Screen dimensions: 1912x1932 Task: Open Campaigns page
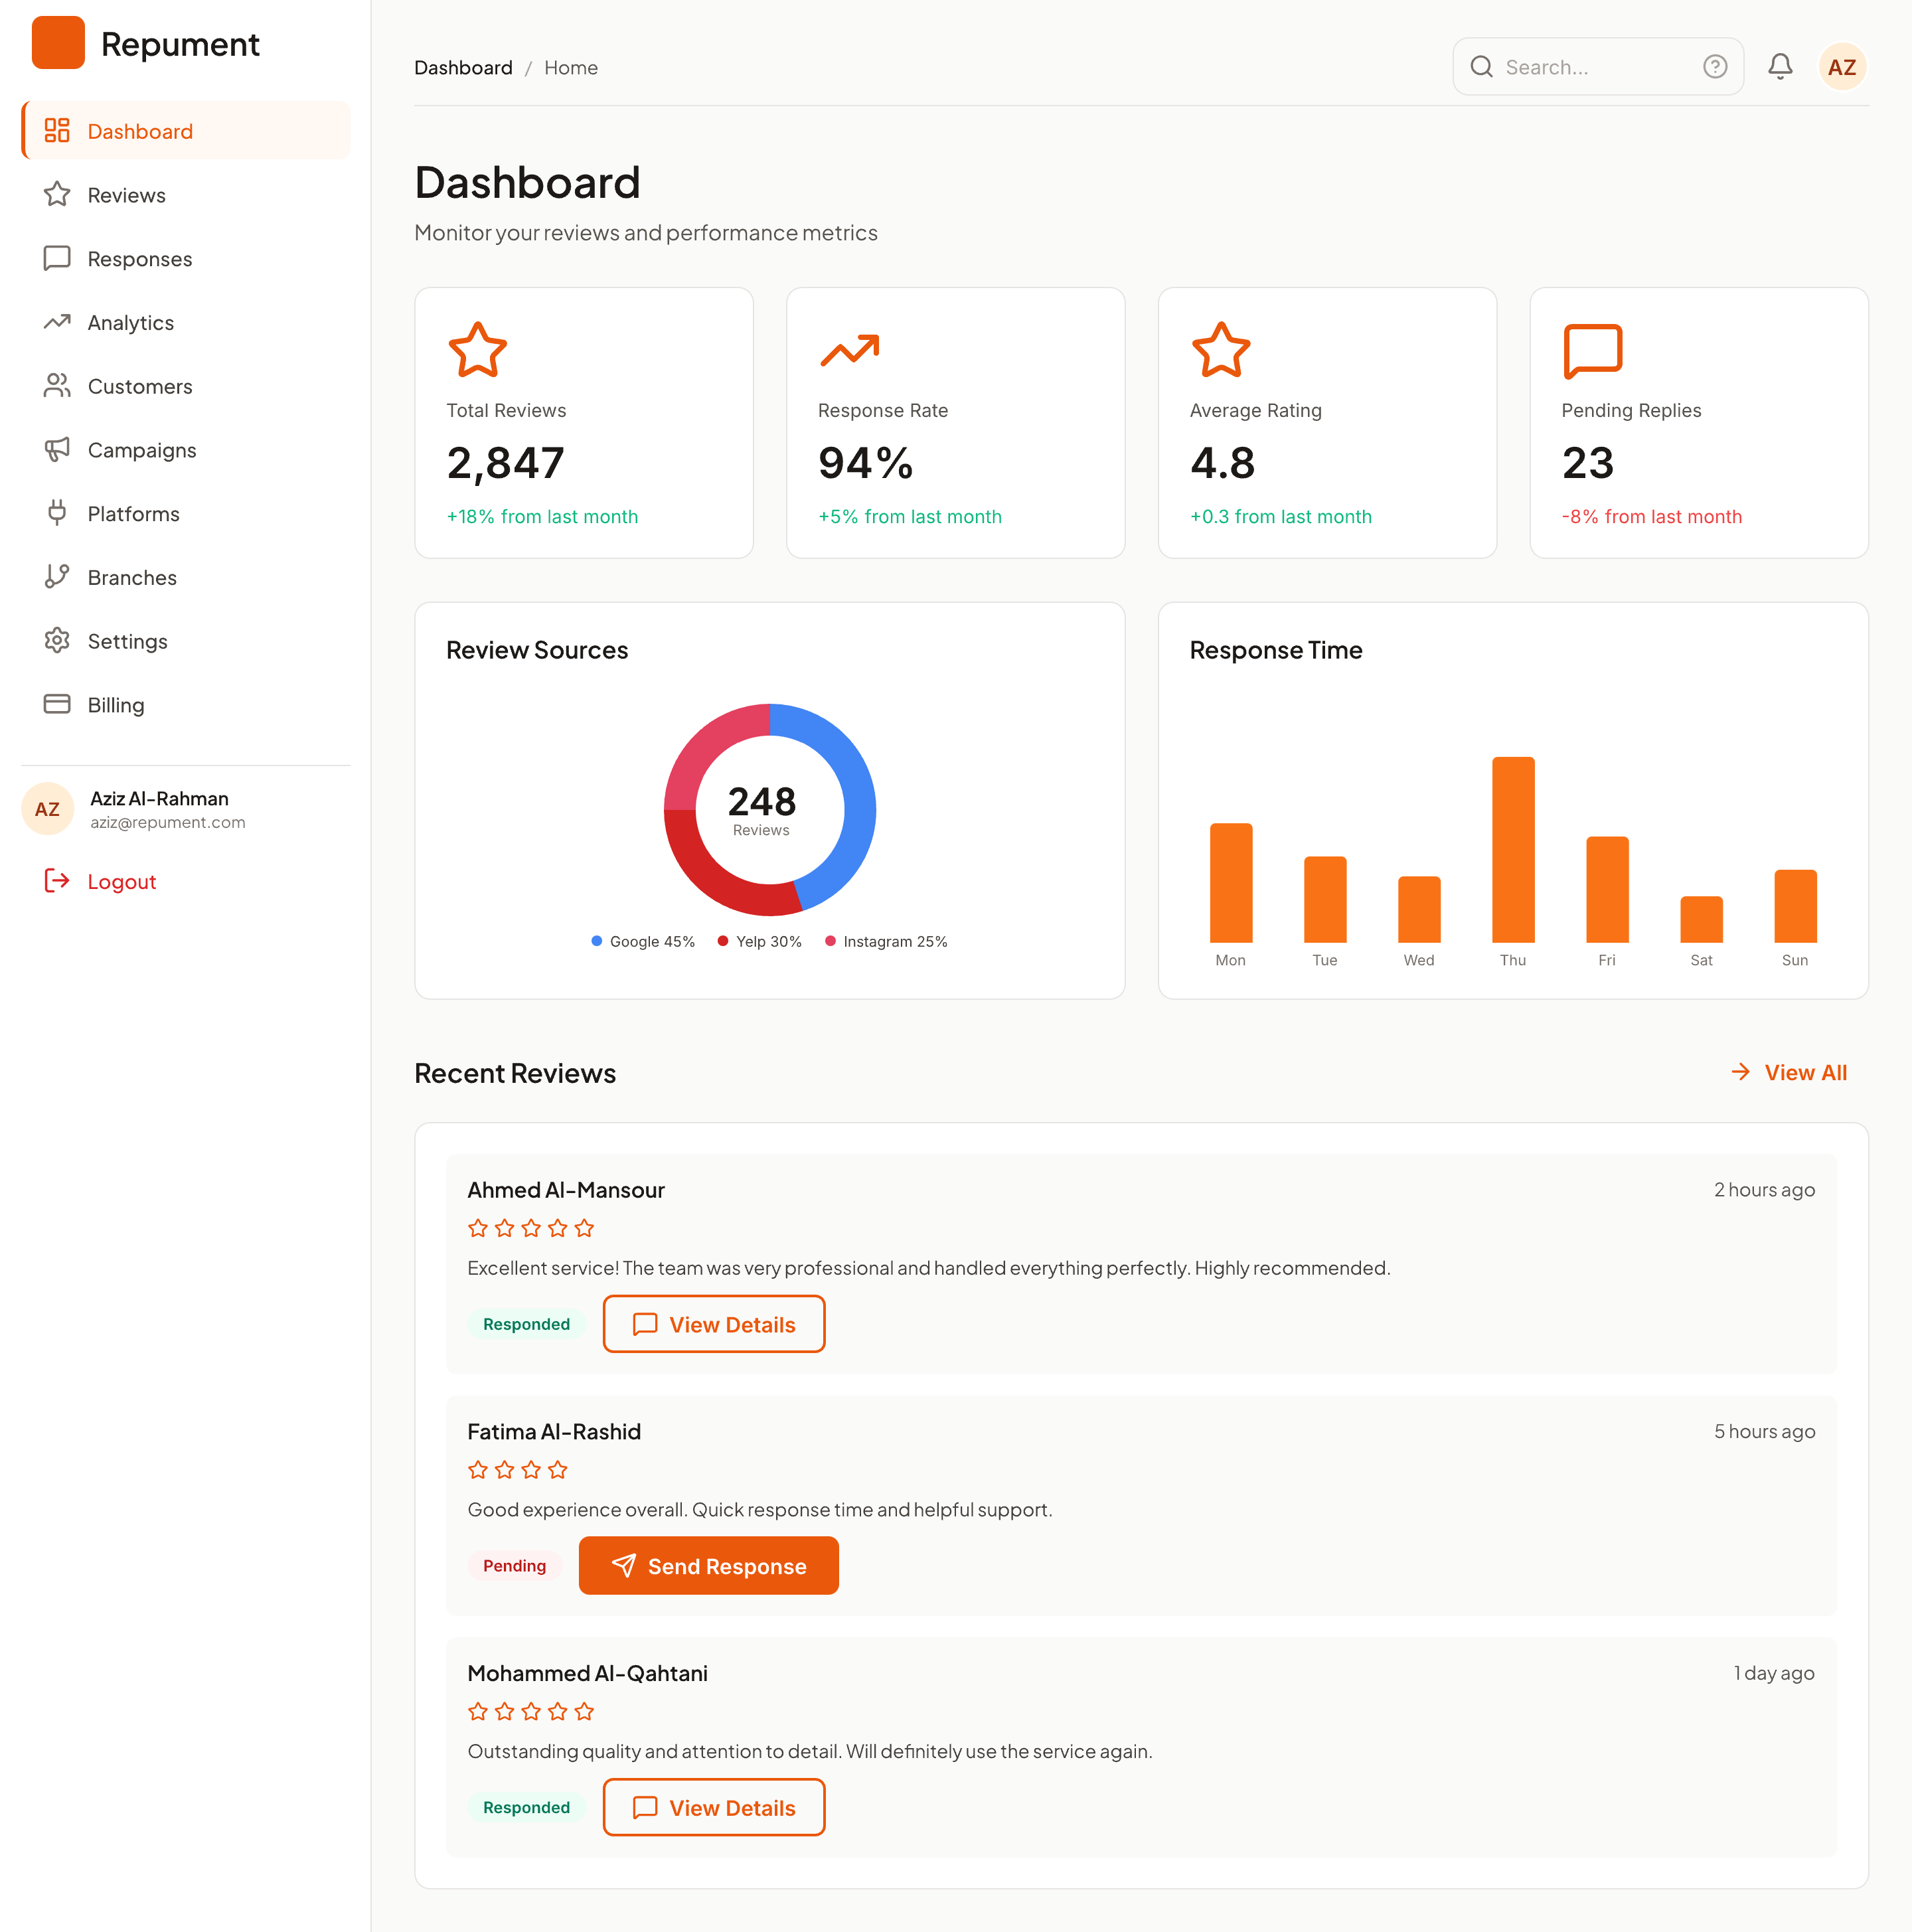click(186, 450)
